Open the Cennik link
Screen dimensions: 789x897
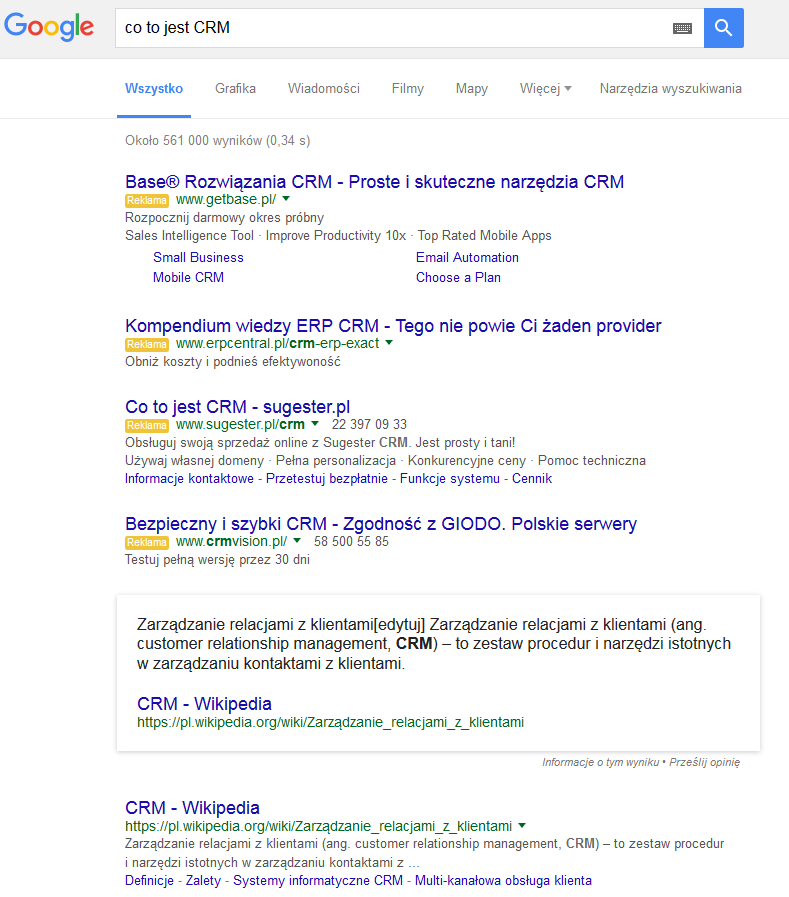click(532, 479)
